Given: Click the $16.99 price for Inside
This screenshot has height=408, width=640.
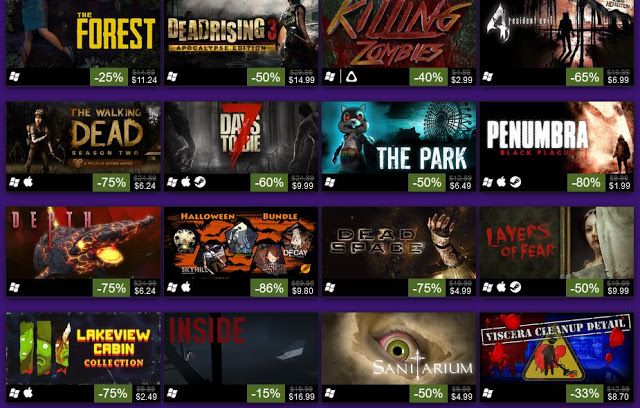Looking at the screenshot, I should click(x=302, y=397).
